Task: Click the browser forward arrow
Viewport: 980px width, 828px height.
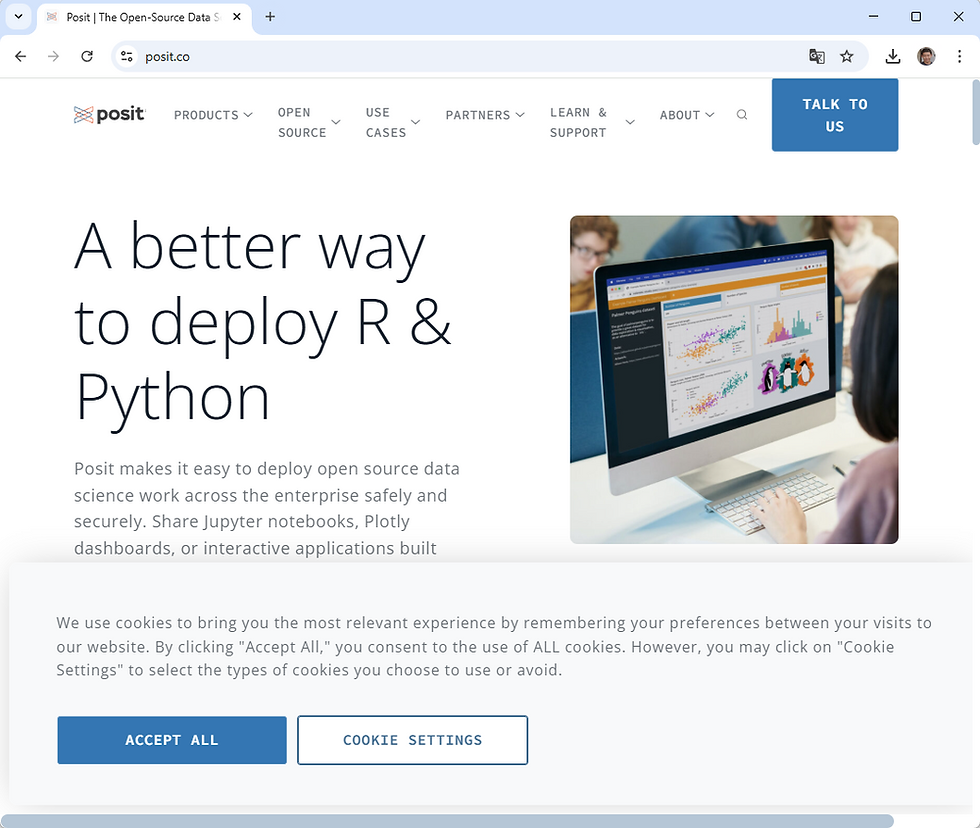Action: tap(54, 56)
